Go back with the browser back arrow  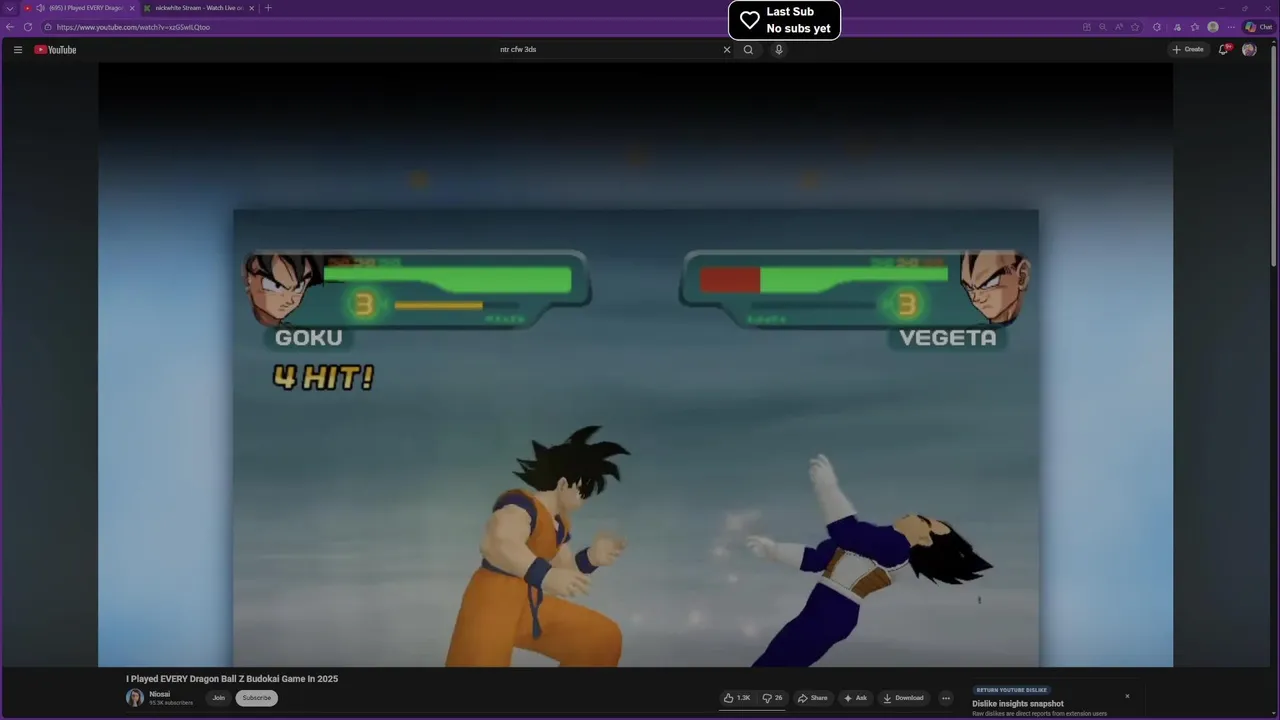pos(10,27)
